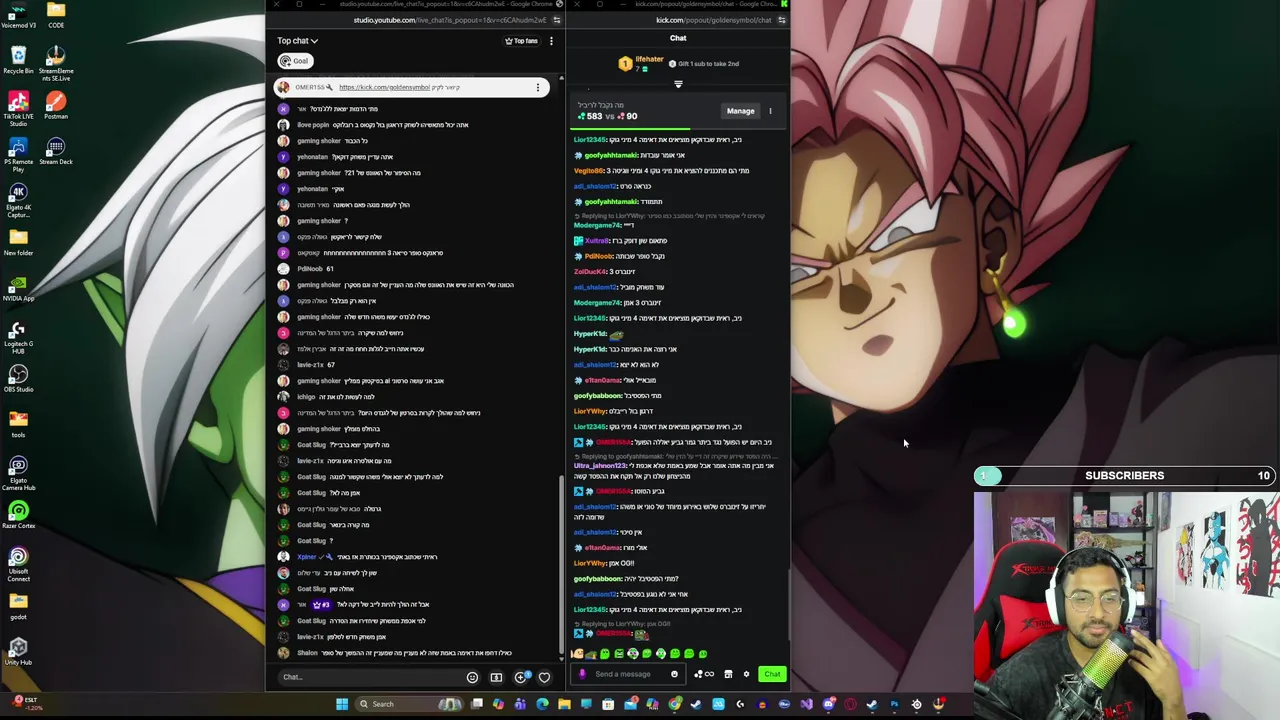Viewport: 1280px width, 720px height.
Task: Click the Kick poll green progress bar
Action: pos(630,128)
